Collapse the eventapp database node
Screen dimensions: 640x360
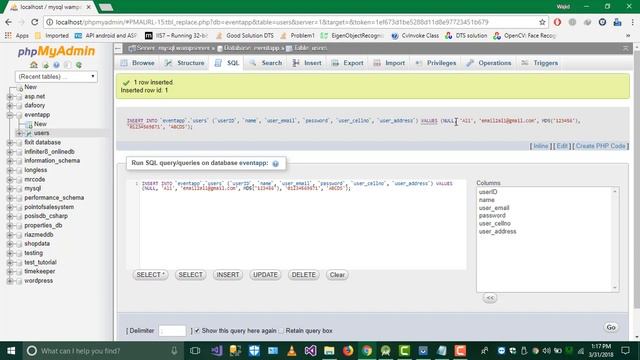tap(10, 115)
